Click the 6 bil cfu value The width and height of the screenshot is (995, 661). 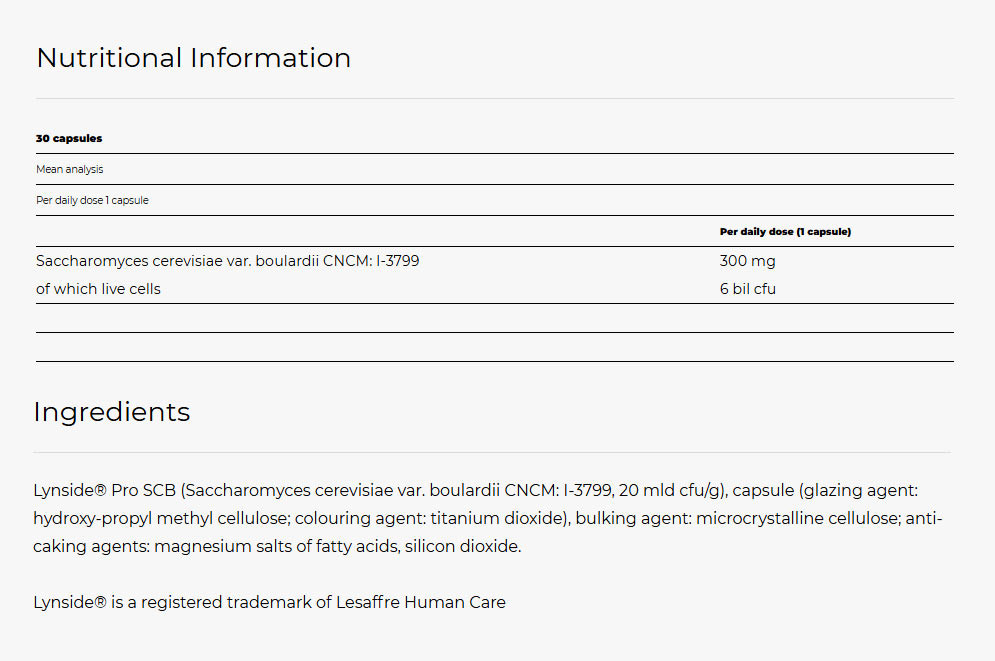pos(748,289)
